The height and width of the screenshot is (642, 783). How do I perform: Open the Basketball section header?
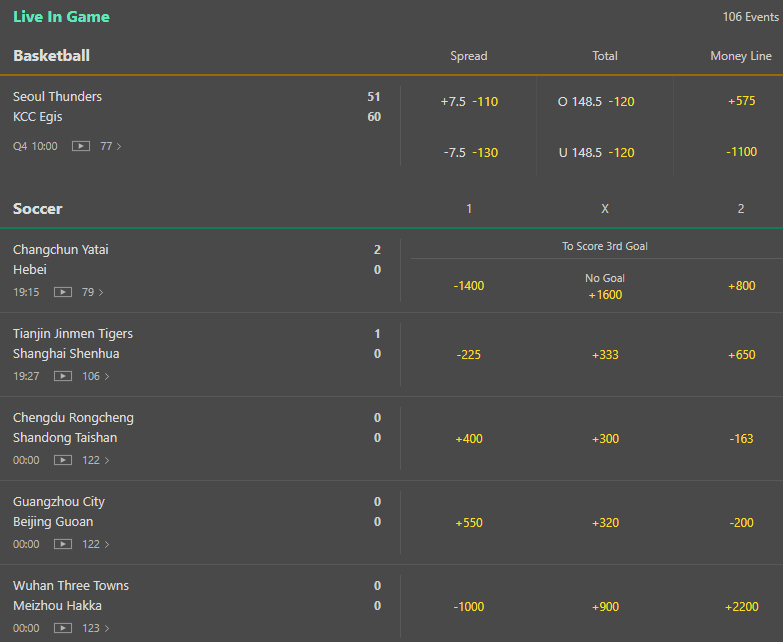(51, 55)
